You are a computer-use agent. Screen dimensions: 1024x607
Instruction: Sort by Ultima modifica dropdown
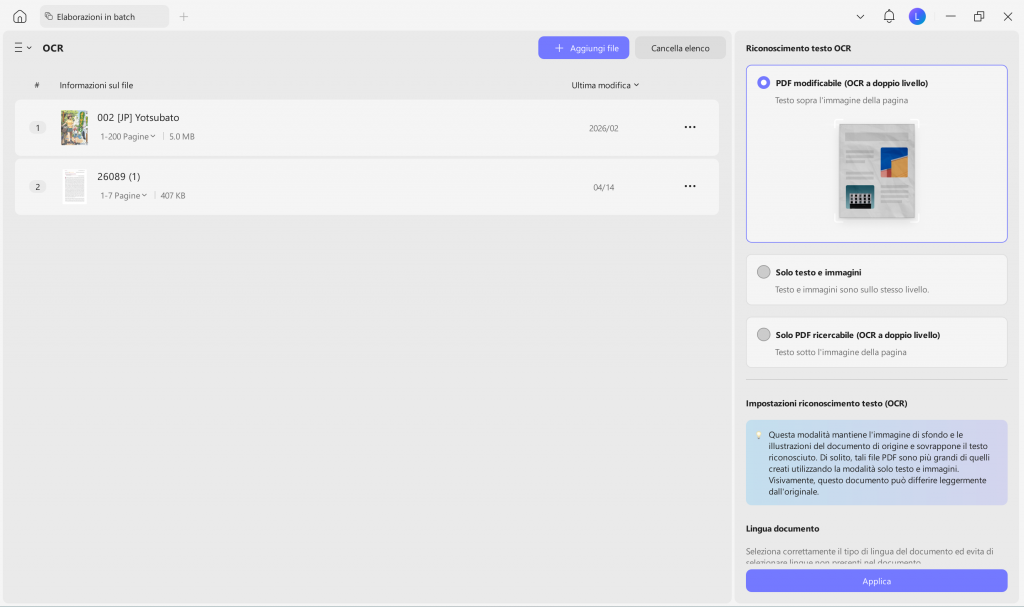tap(605, 85)
